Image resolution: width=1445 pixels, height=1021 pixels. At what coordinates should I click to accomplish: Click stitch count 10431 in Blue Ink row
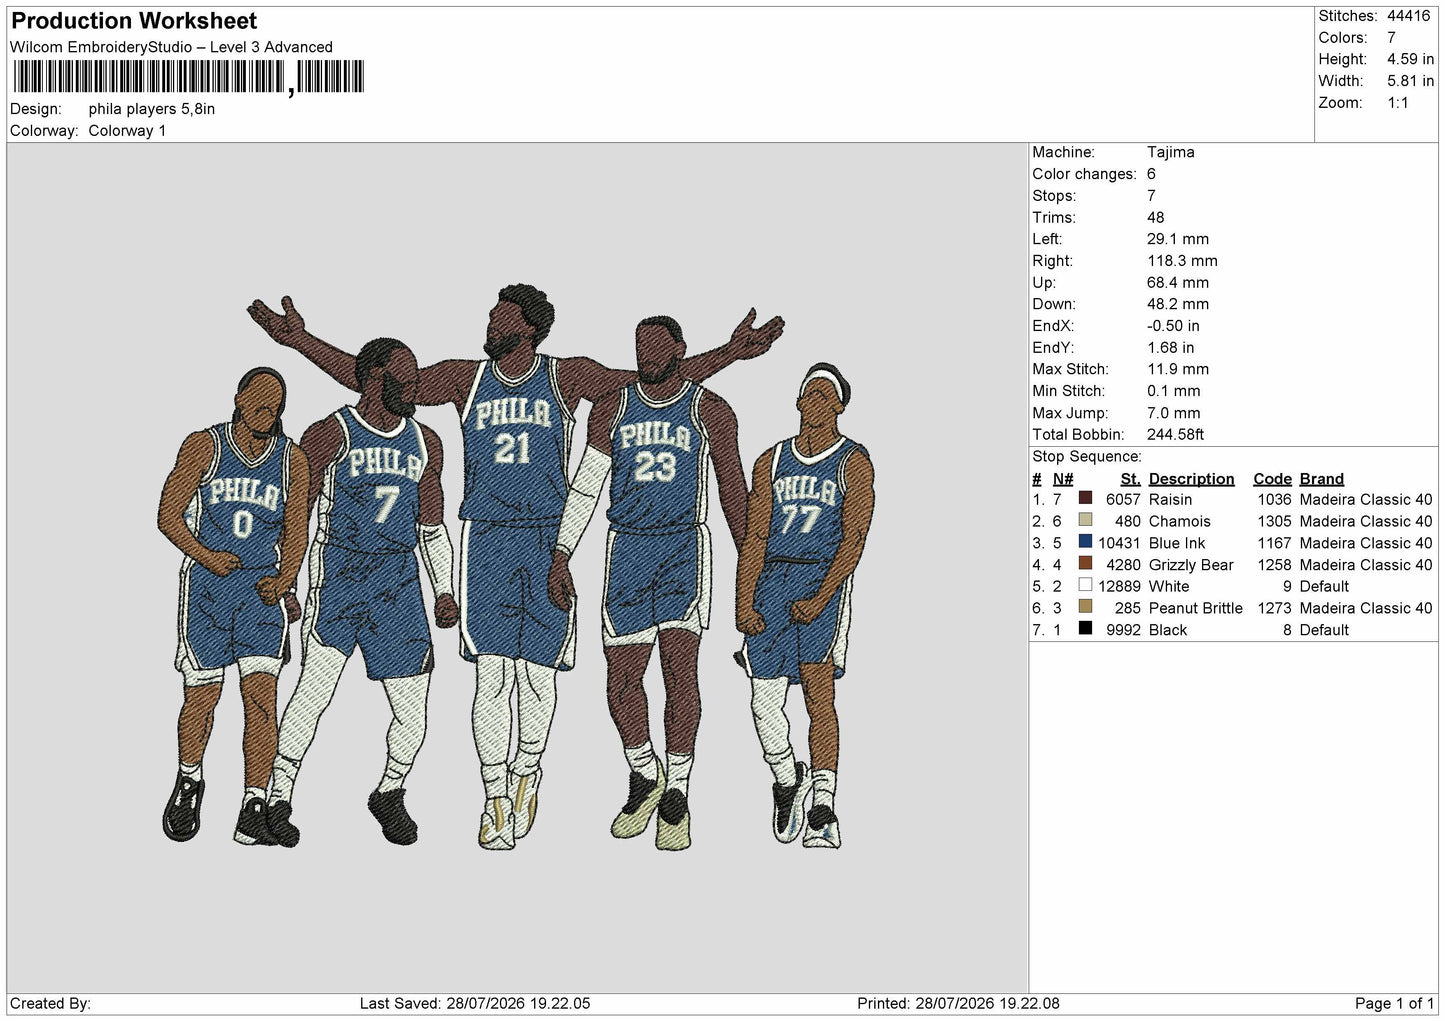[x=1119, y=544]
